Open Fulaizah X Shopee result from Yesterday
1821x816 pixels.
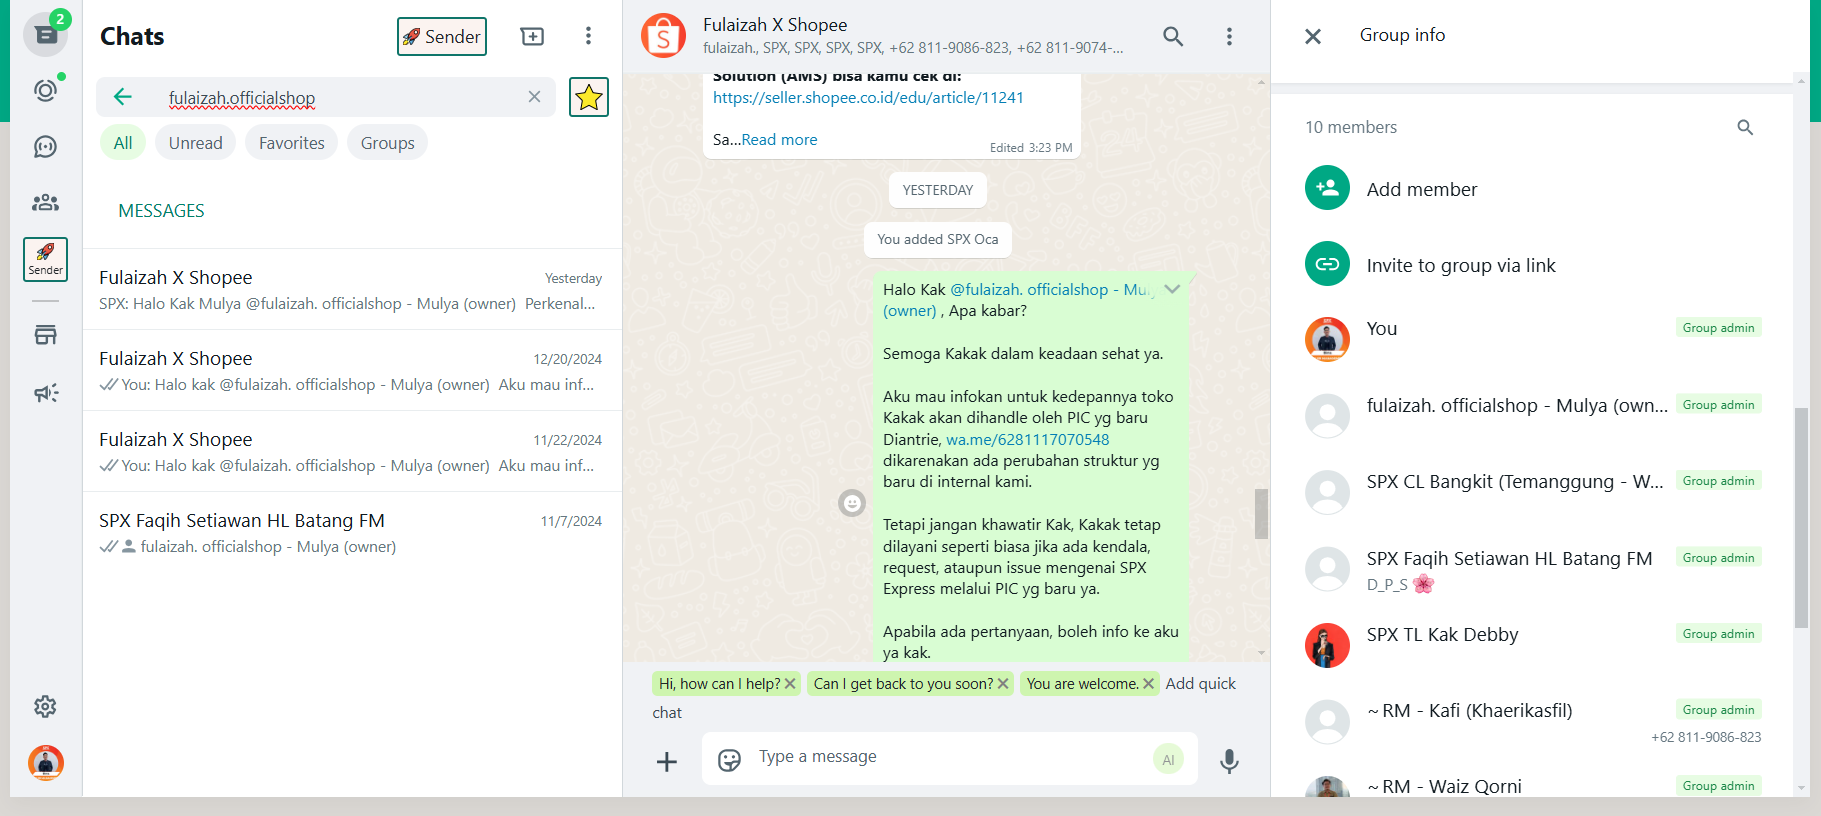point(352,289)
